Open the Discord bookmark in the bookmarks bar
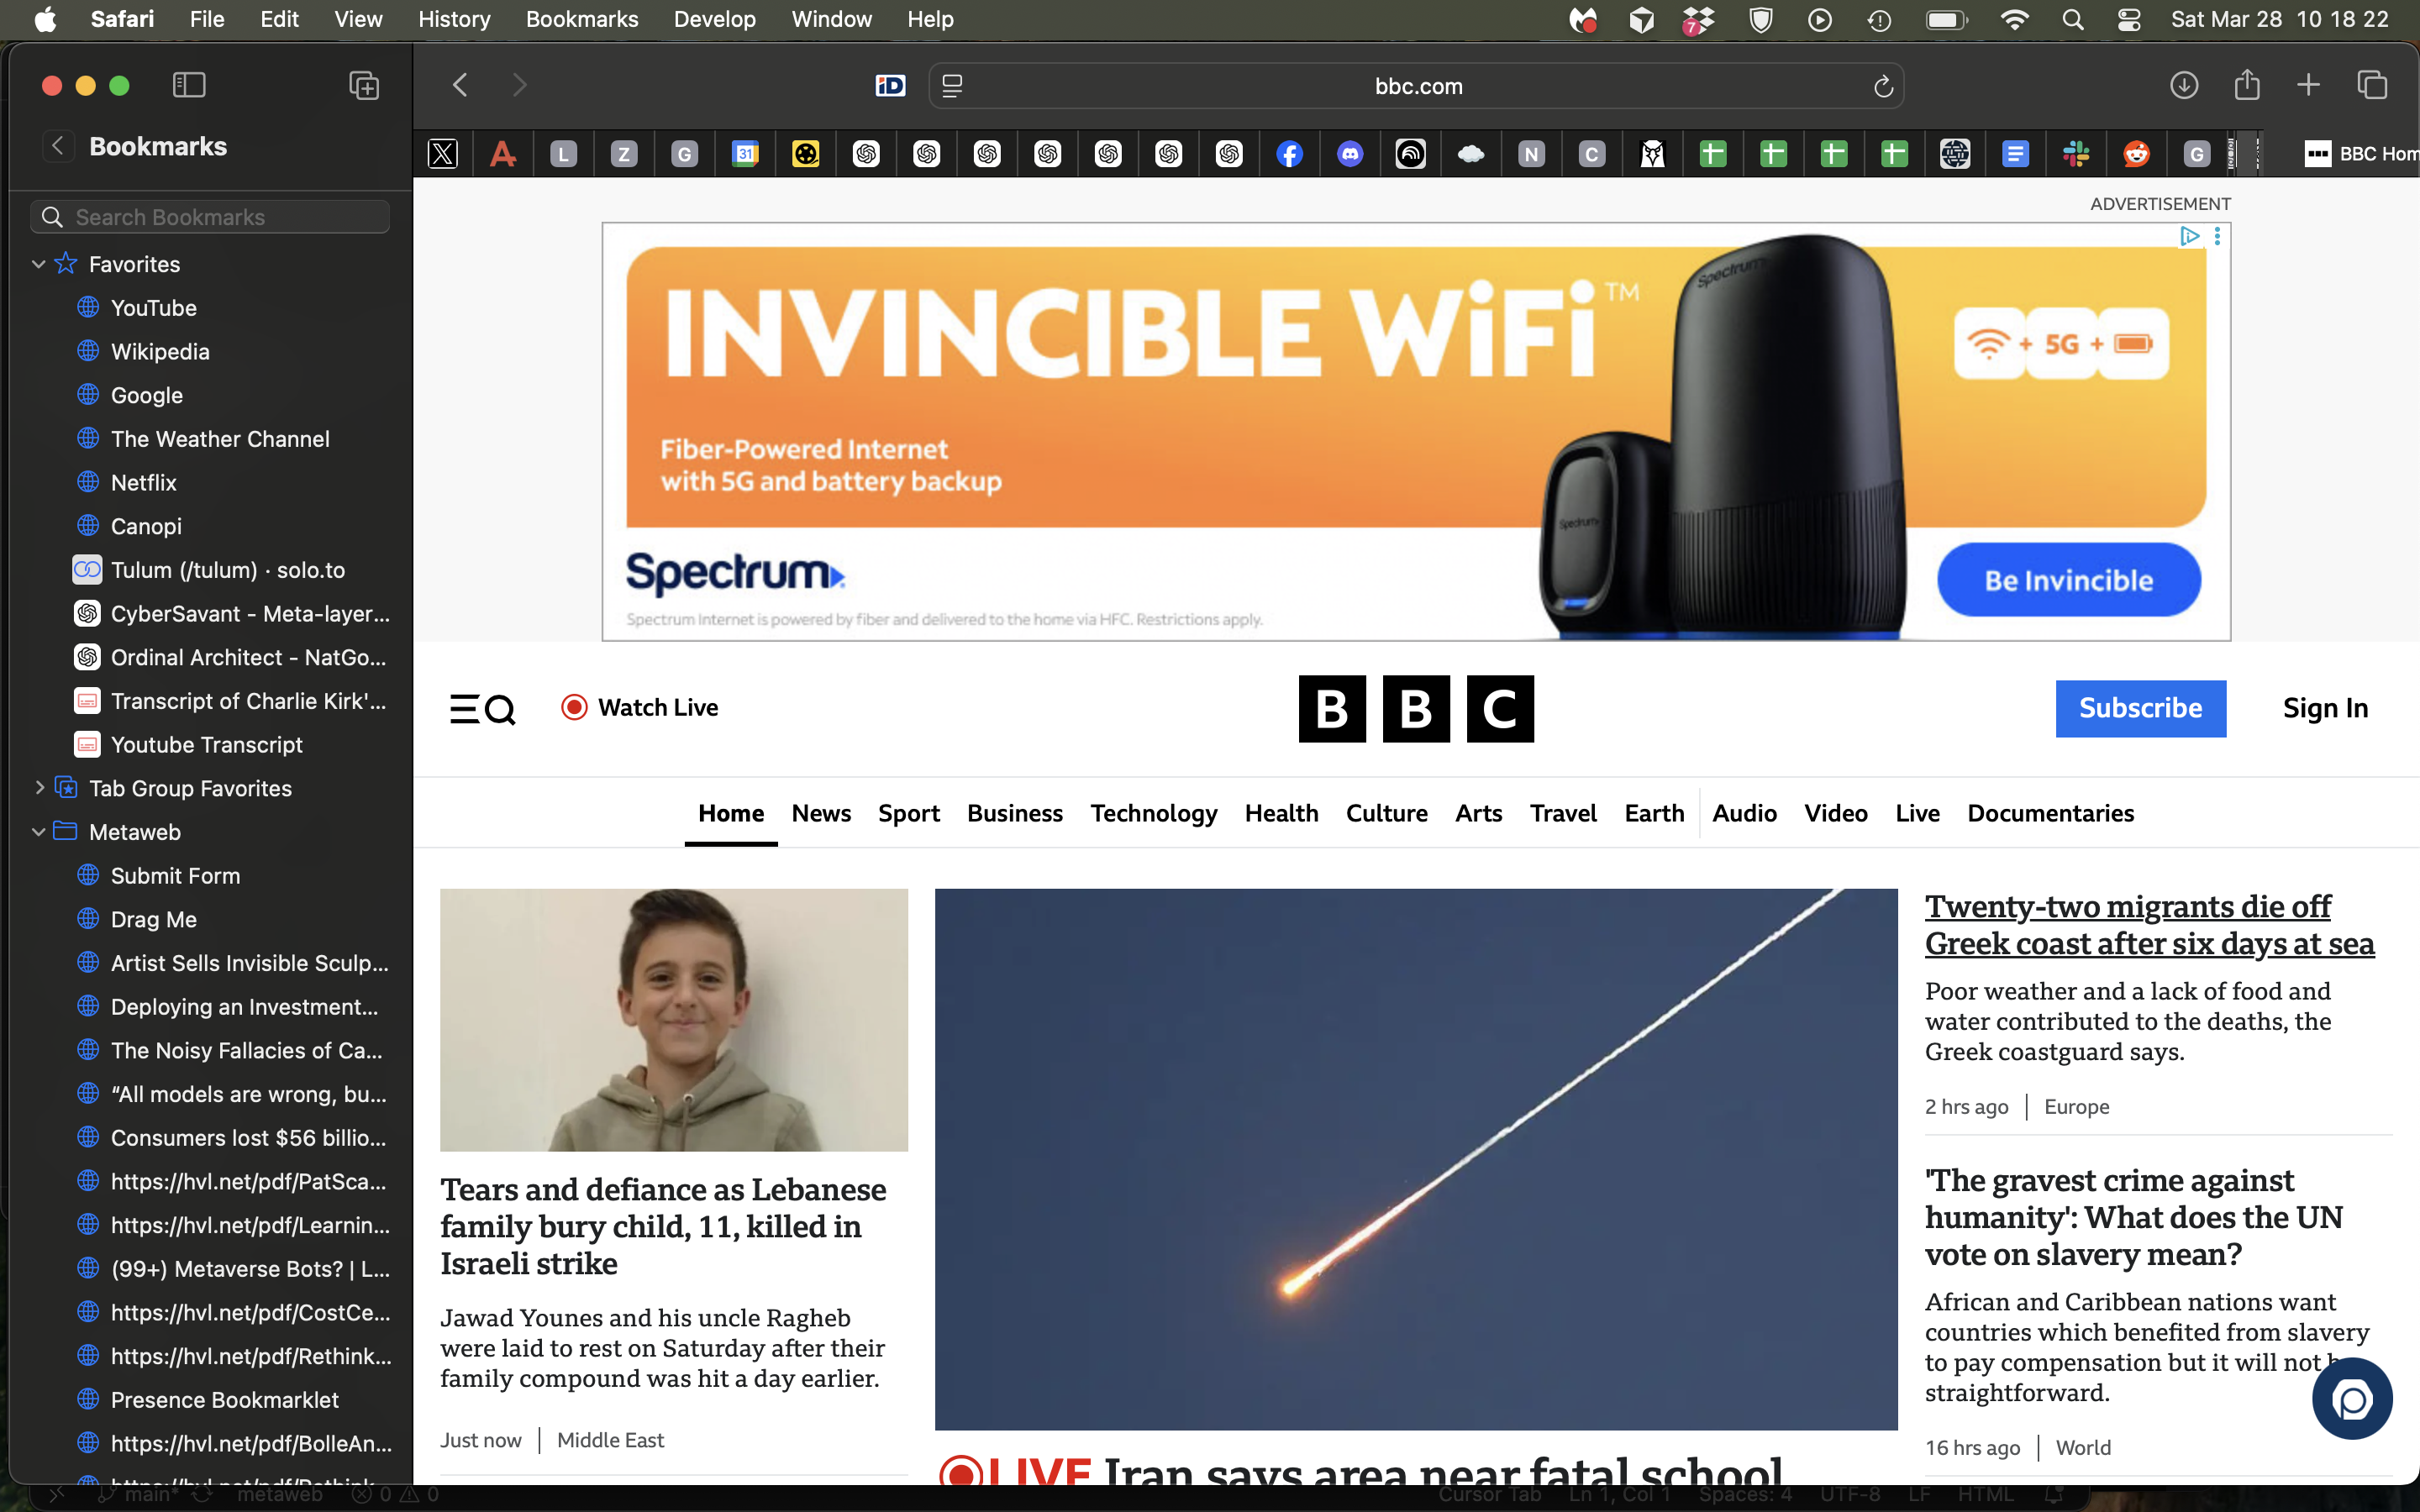The width and height of the screenshot is (2420, 1512). point(1351,153)
